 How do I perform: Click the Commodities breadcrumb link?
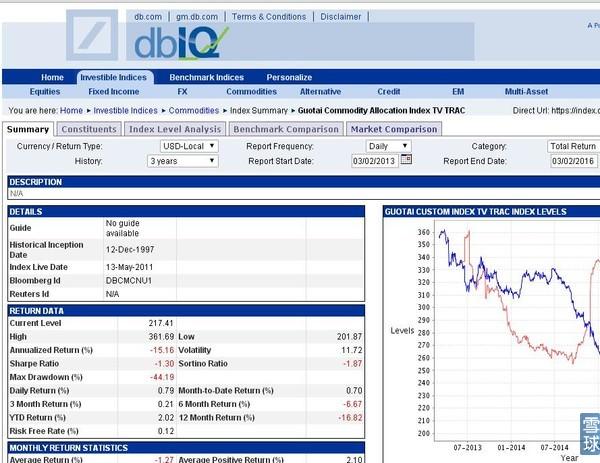pos(194,111)
